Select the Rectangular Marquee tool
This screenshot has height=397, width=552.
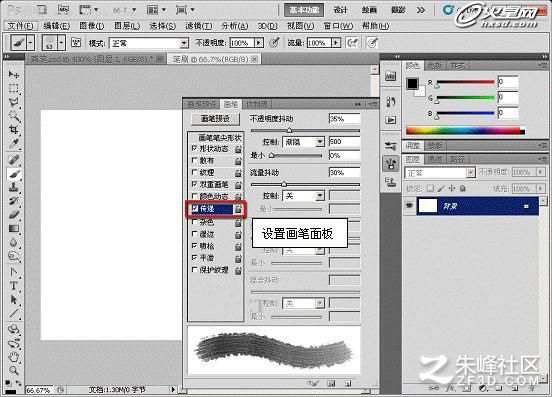pyautogui.click(x=13, y=88)
